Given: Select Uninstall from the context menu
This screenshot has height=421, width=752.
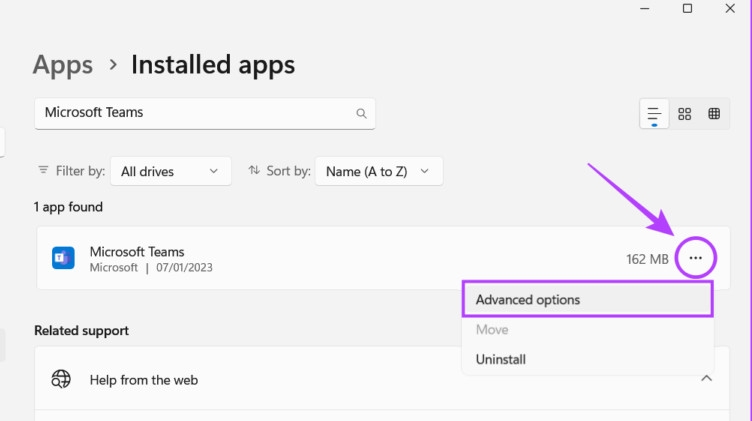Looking at the screenshot, I should (588, 359).
